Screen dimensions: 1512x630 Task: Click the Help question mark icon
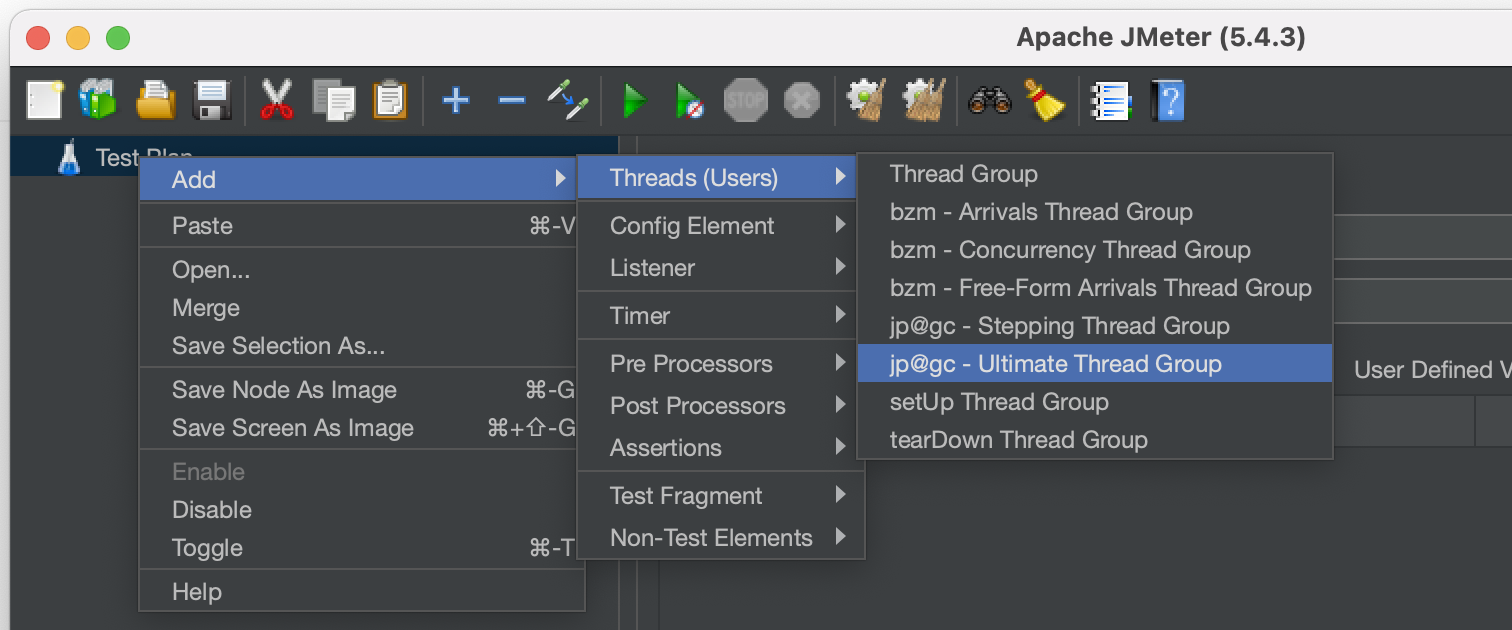1167,100
